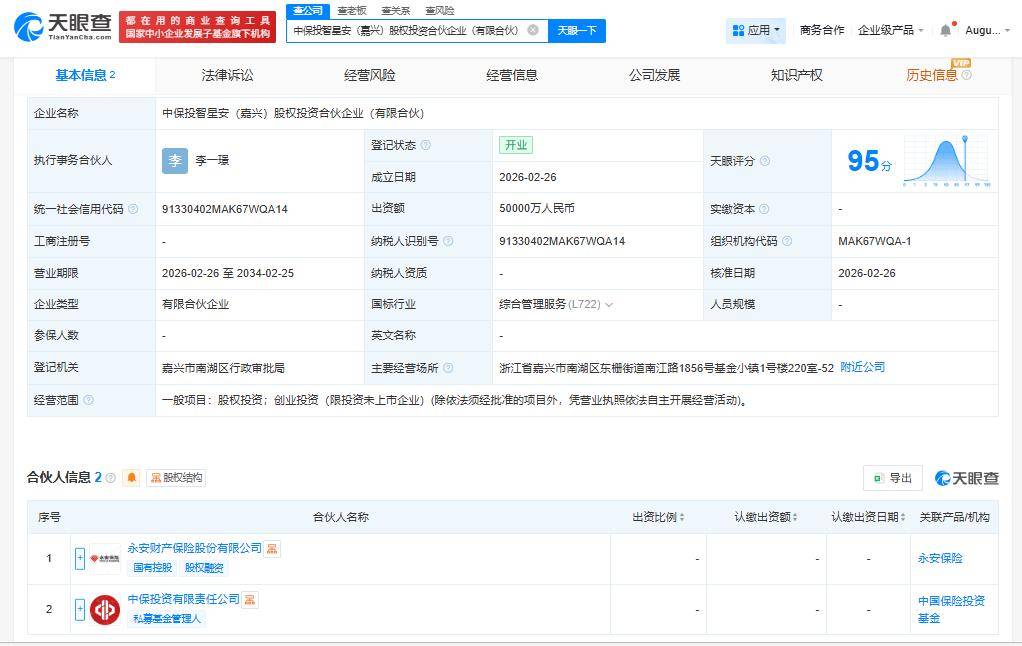Click the help icon next to 登记状态
This screenshot has height=646, width=1022.
pos(426,145)
